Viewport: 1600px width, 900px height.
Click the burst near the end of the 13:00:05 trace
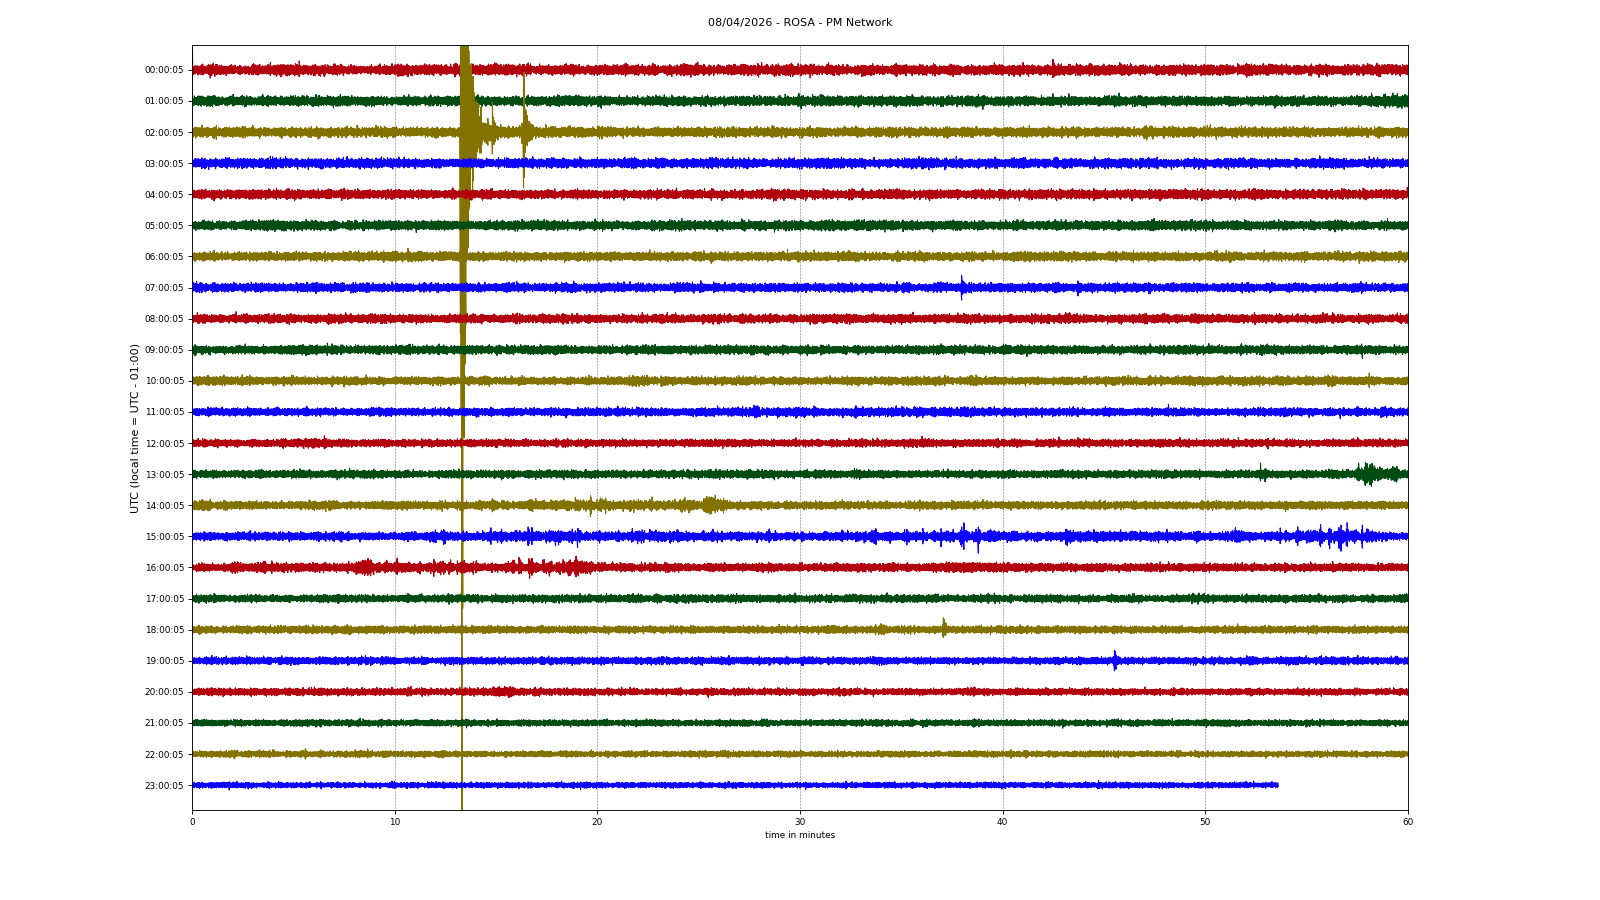1367,474
